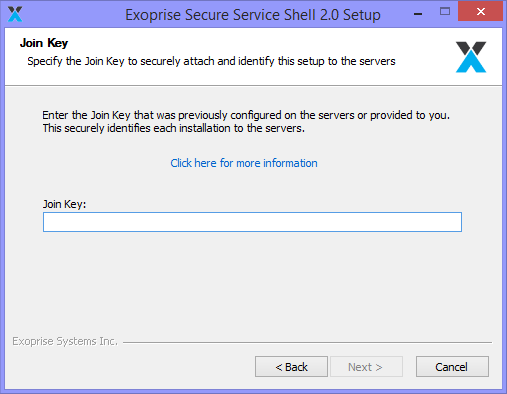Viewport: 507px width, 394px height.
Task: Click the 'Join Key' bold heading
Action: [44, 43]
